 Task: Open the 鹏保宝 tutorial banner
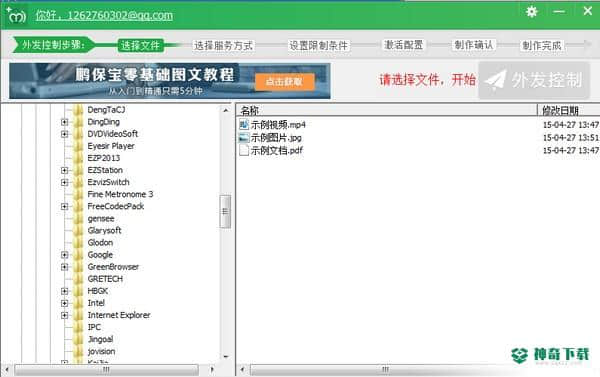tap(170, 81)
